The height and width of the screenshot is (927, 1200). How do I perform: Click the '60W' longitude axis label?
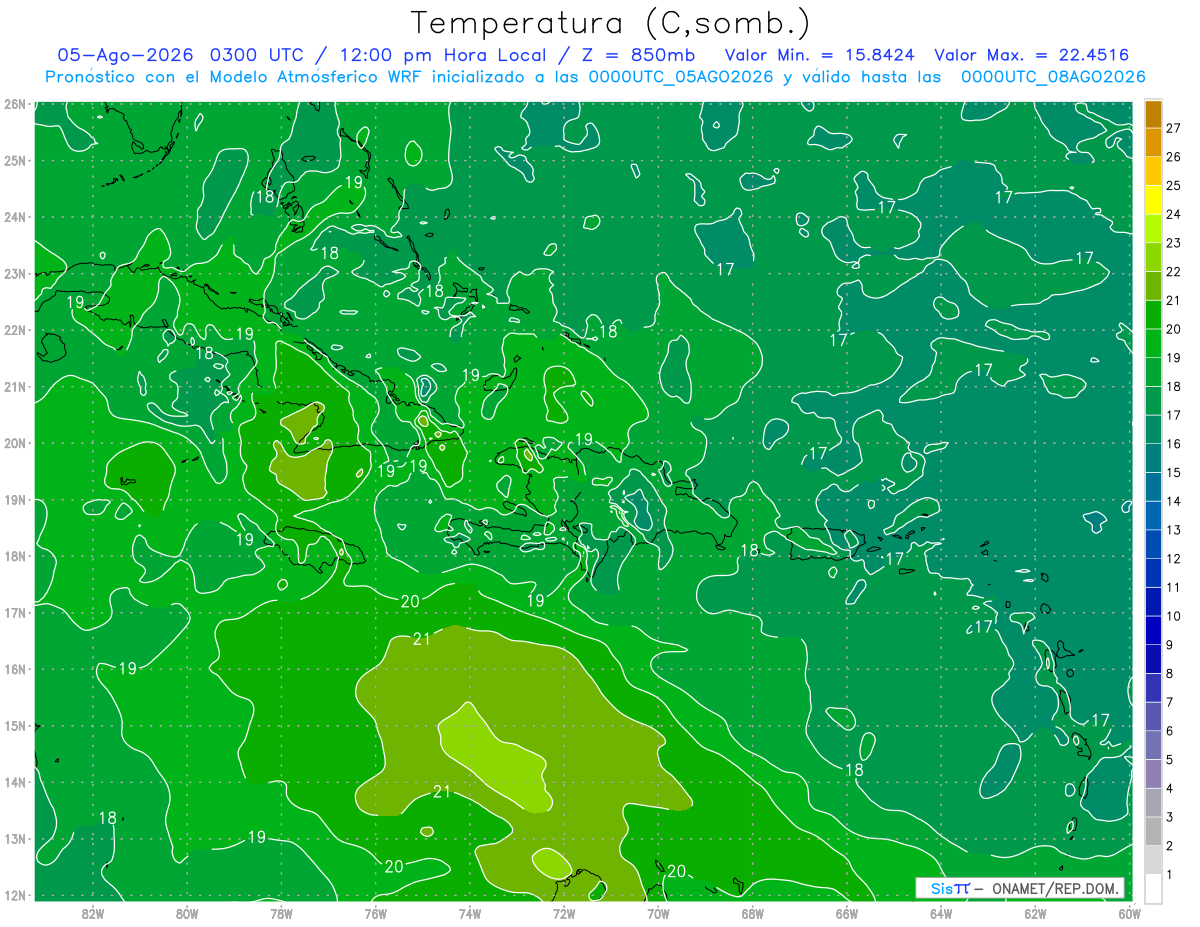pyautogui.click(x=1129, y=913)
